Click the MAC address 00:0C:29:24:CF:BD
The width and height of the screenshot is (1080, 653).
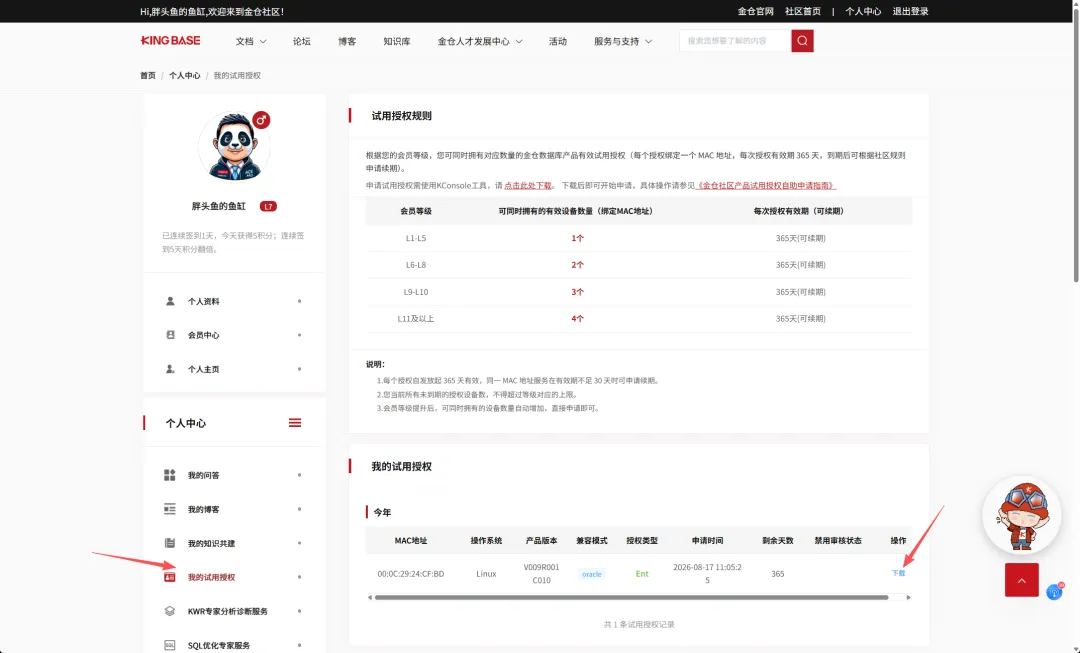click(x=411, y=574)
